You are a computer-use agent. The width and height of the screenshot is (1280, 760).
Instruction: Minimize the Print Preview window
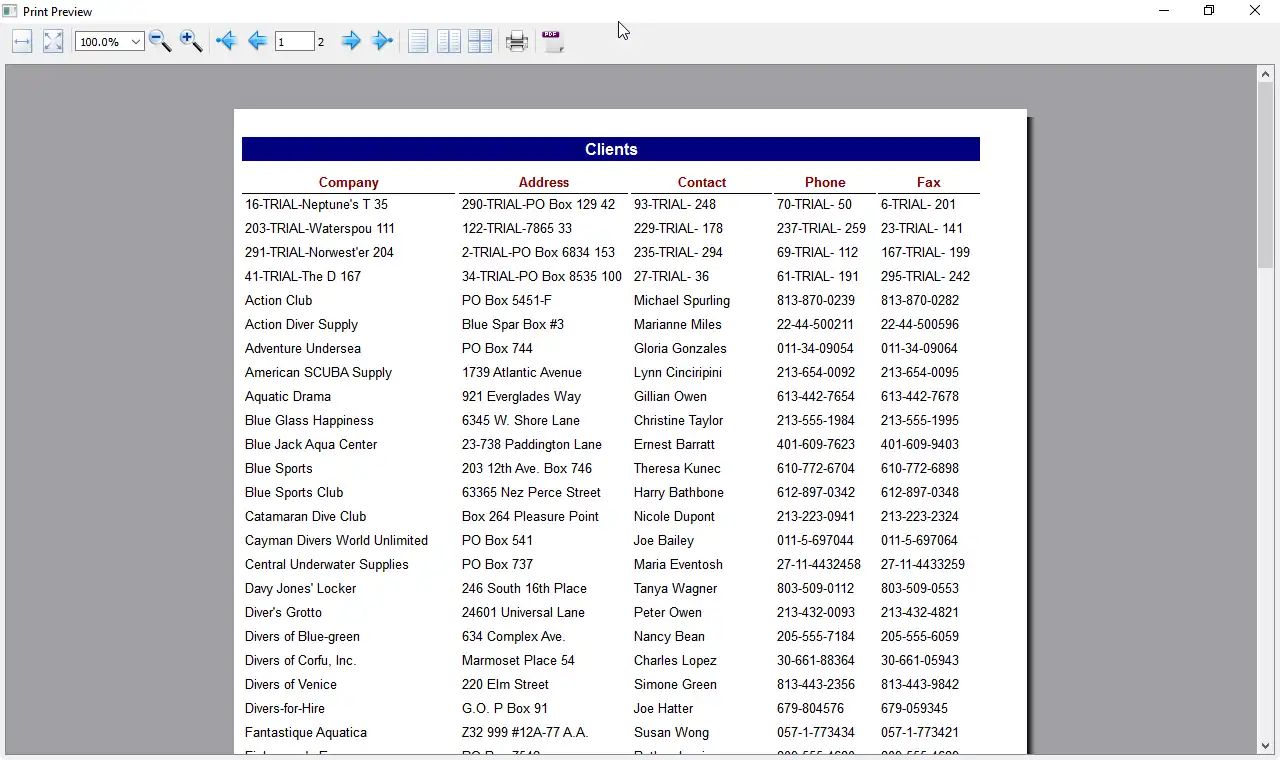pyautogui.click(x=1164, y=11)
